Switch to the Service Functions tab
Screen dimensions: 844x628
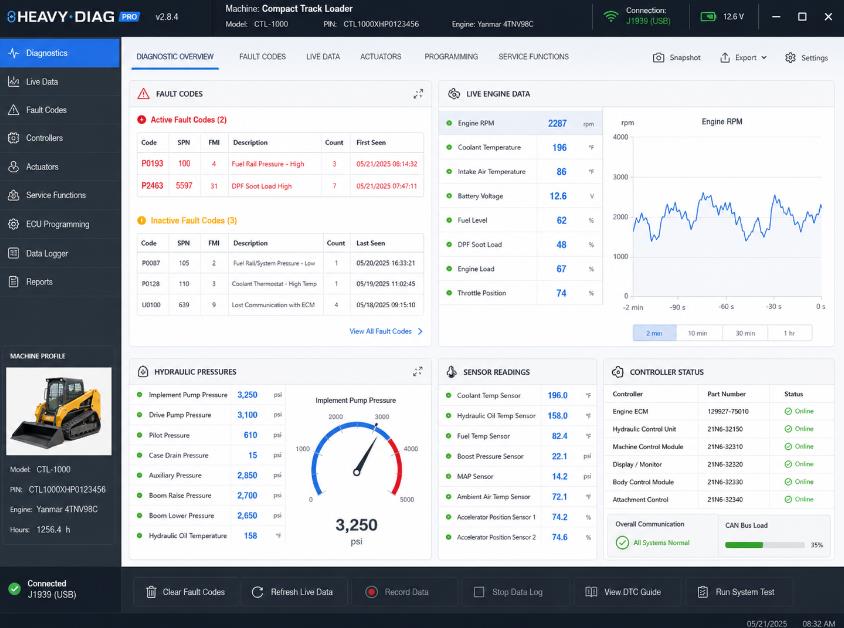point(533,57)
